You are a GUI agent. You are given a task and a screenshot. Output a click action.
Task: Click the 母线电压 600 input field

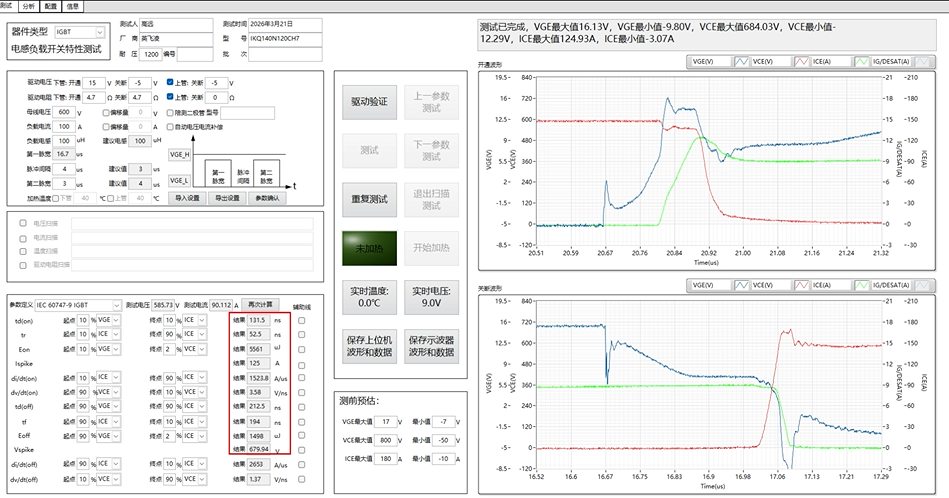pos(64,112)
